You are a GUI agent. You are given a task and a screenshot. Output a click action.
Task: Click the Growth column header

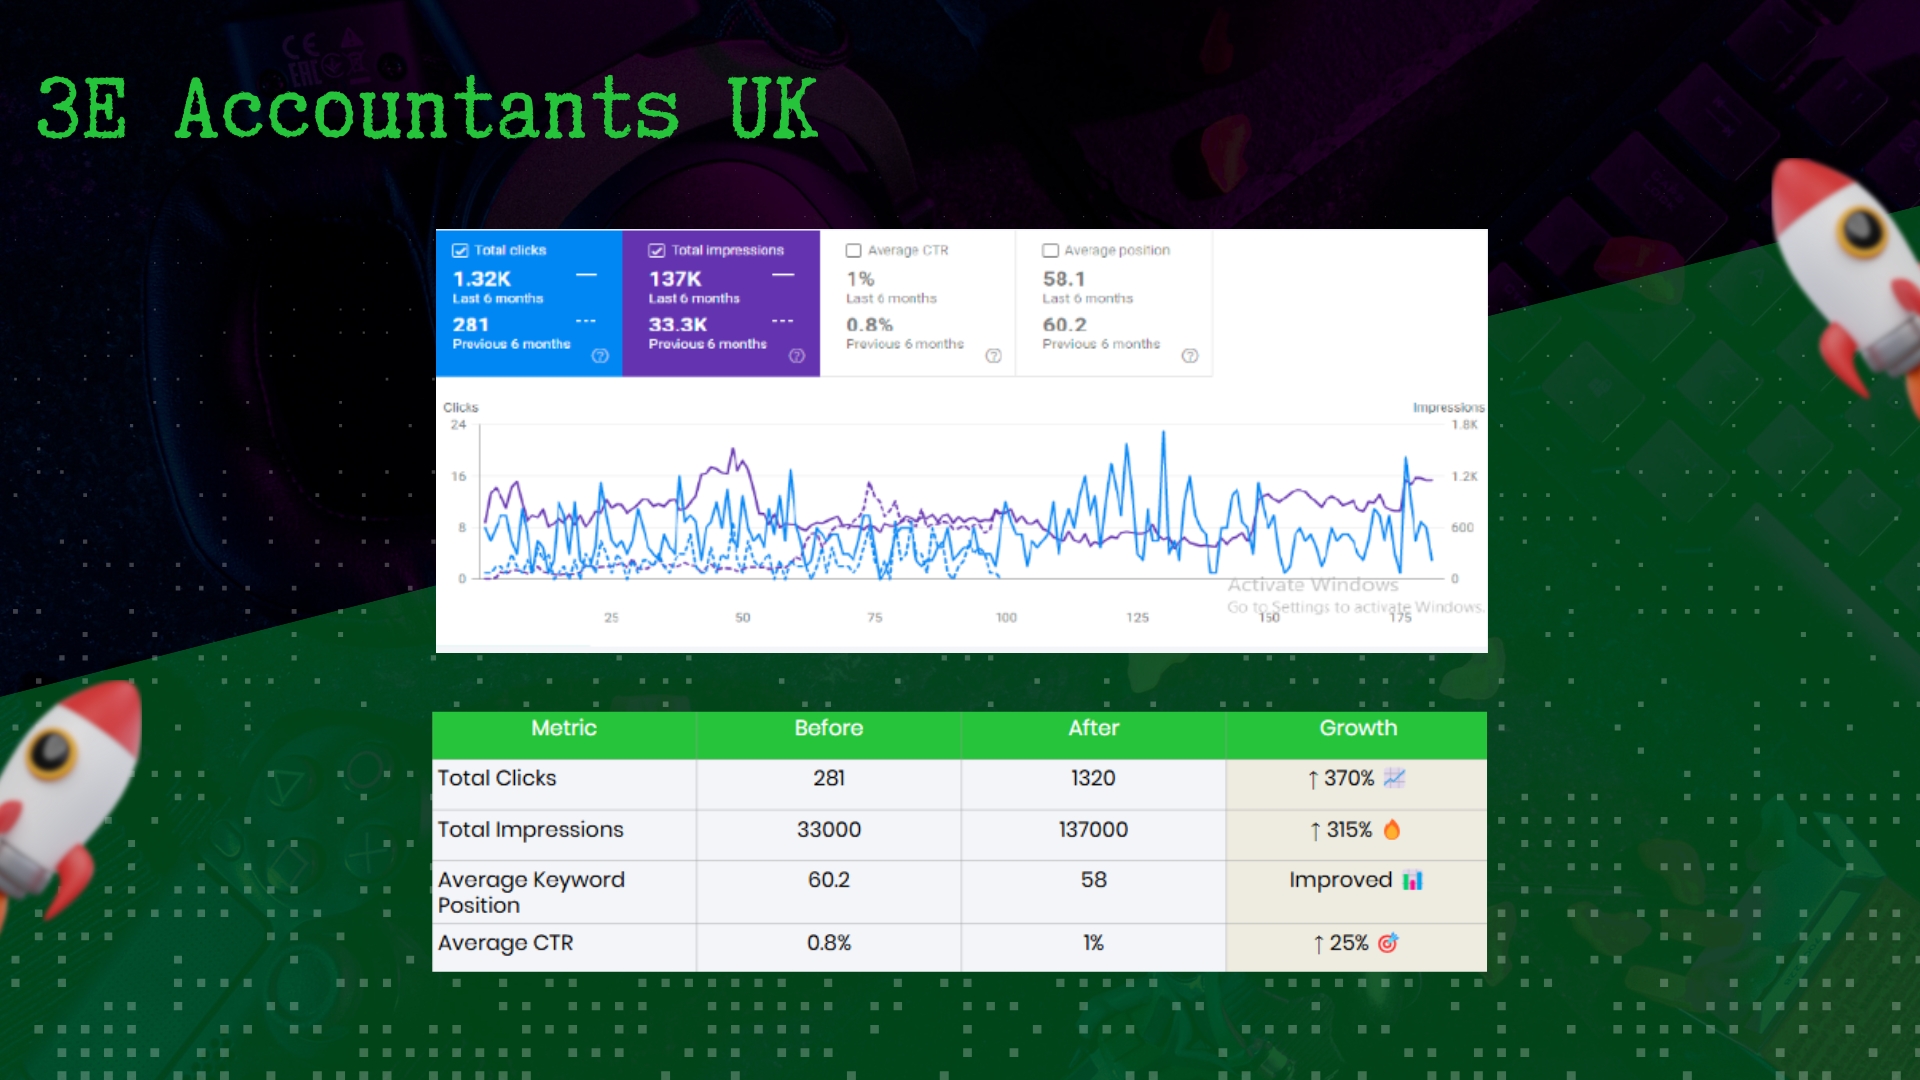[x=1358, y=729]
